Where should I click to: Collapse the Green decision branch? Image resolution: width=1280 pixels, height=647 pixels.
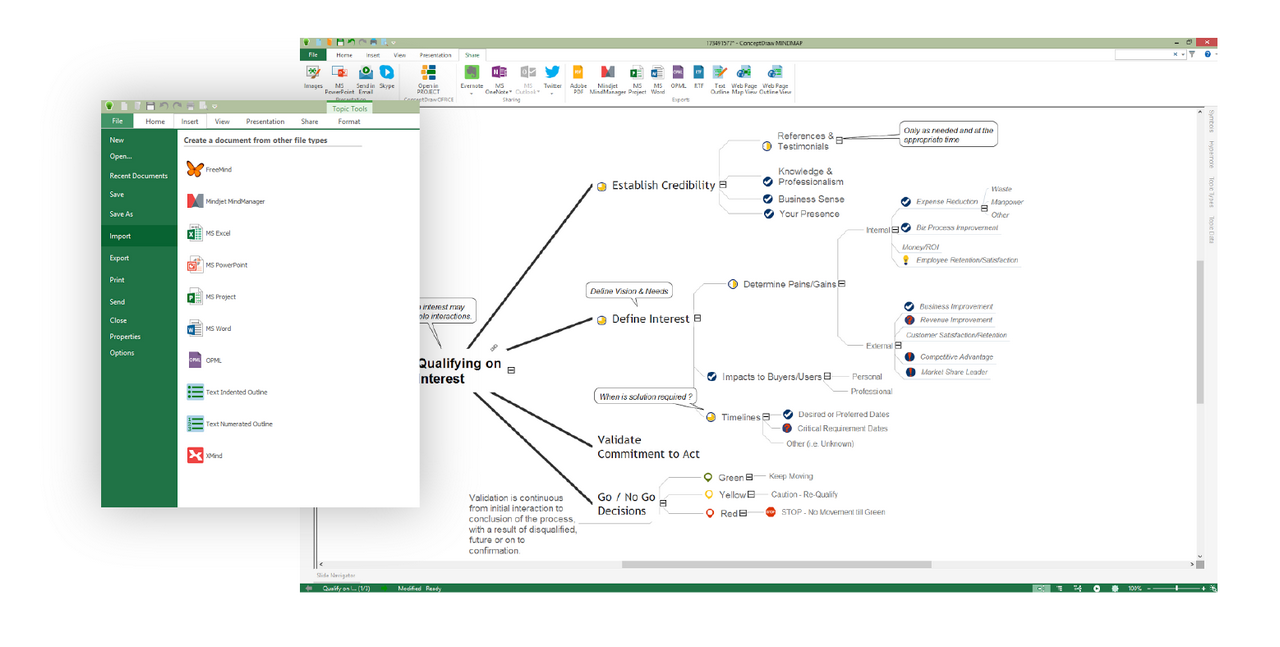[749, 477]
